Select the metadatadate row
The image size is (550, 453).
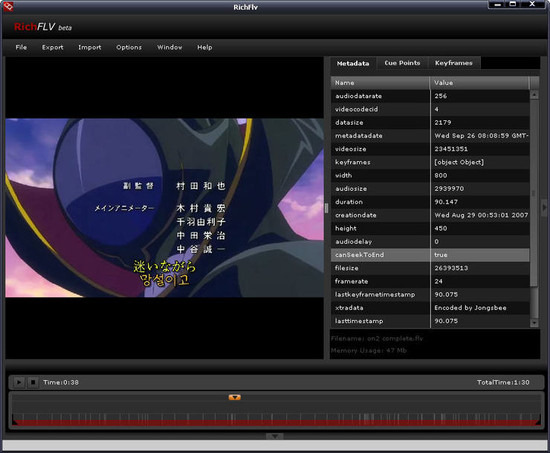click(x=430, y=136)
